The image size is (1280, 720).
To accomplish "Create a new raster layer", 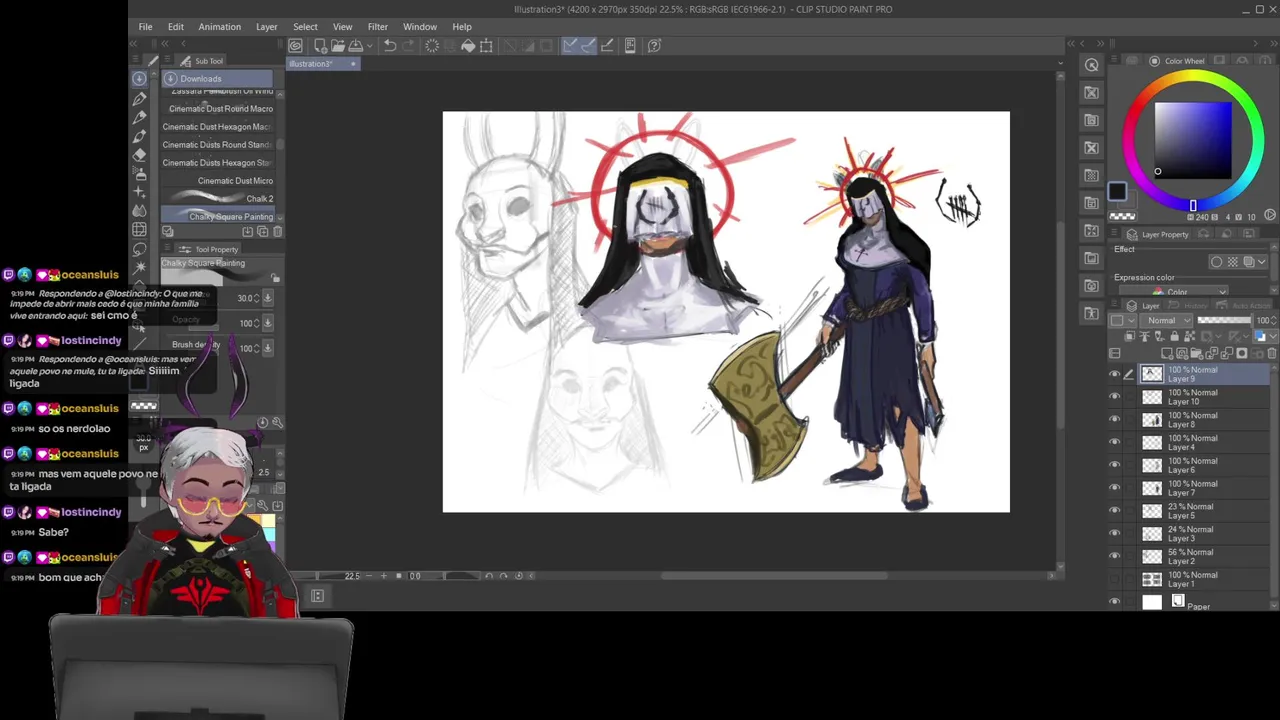I will (1166, 353).
